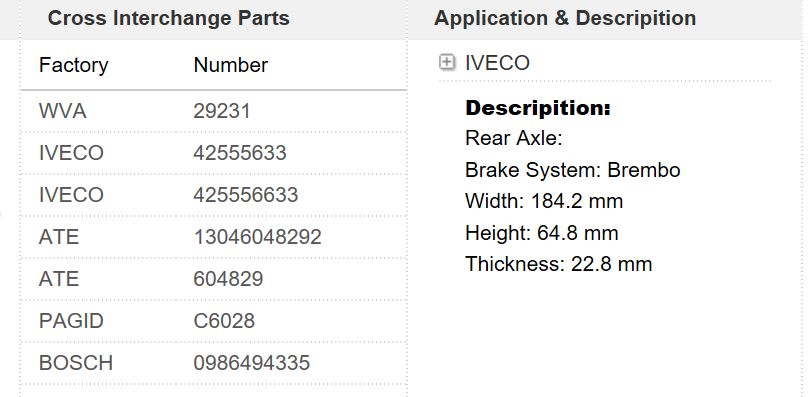Click the Descripition bold label
This screenshot has width=808, height=397.
pyautogui.click(x=537, y=108)
